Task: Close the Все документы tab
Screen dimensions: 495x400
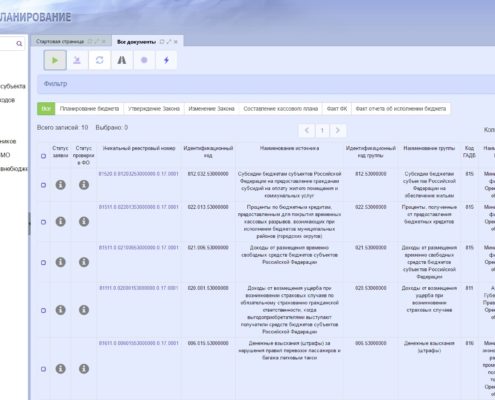Action: (176, 42)
